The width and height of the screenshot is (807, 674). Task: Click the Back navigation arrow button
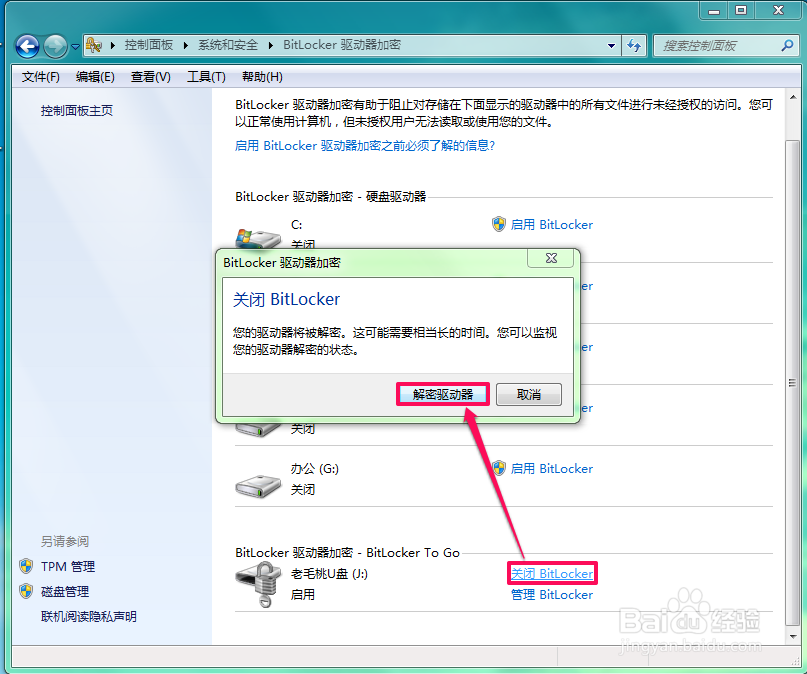click(x=27, y=46)
